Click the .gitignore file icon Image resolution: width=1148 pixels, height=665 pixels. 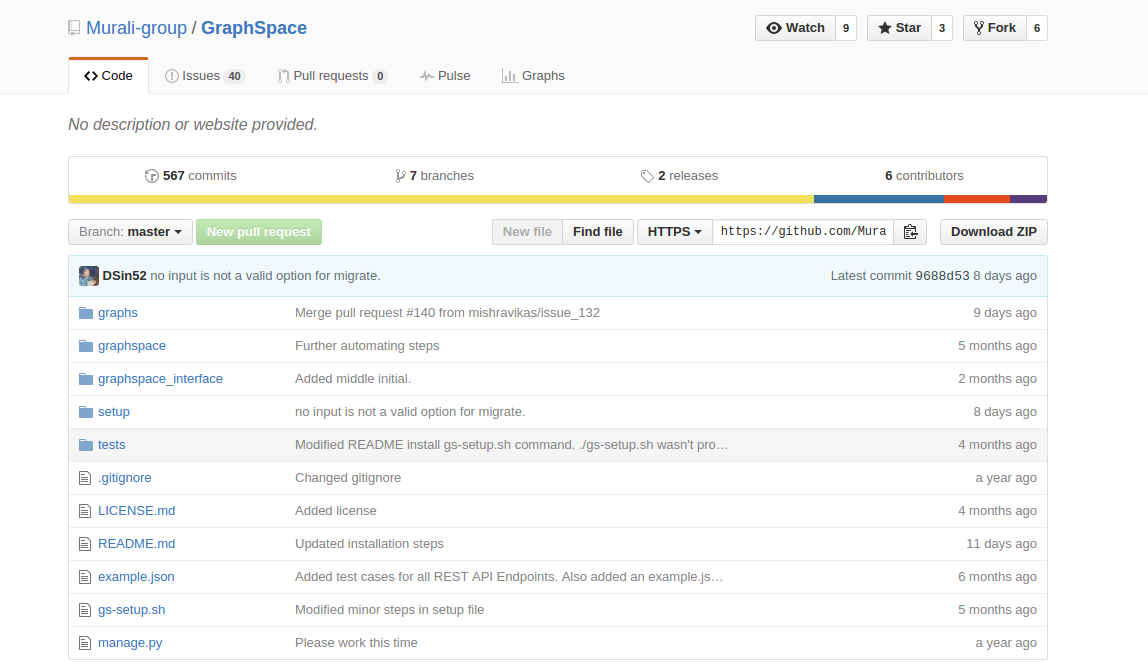85,478
